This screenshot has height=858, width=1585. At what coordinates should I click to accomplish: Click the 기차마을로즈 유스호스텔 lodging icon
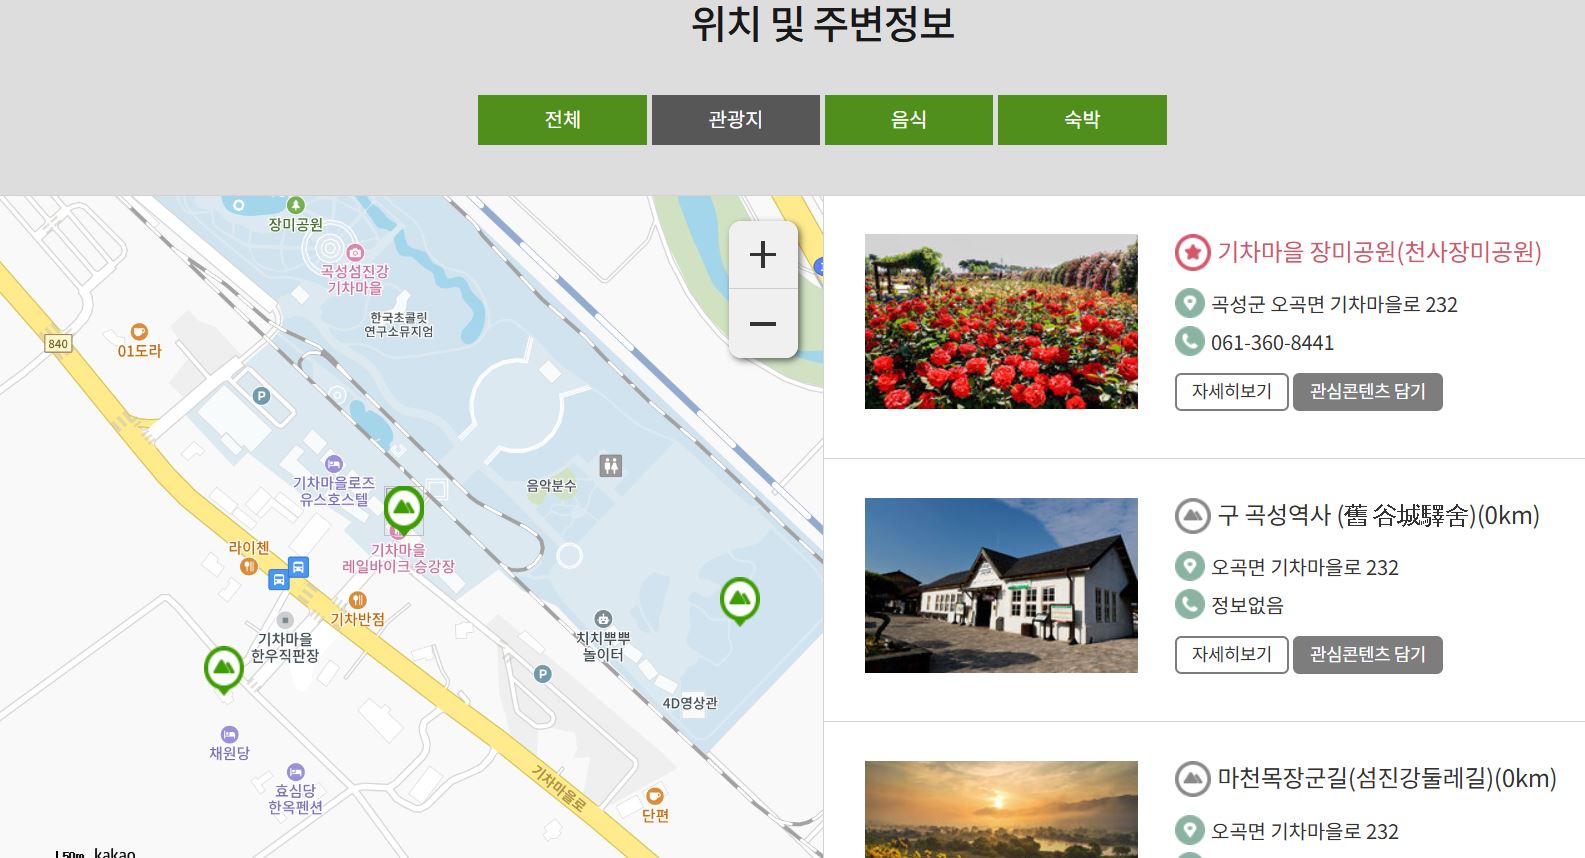click(334, 464)
